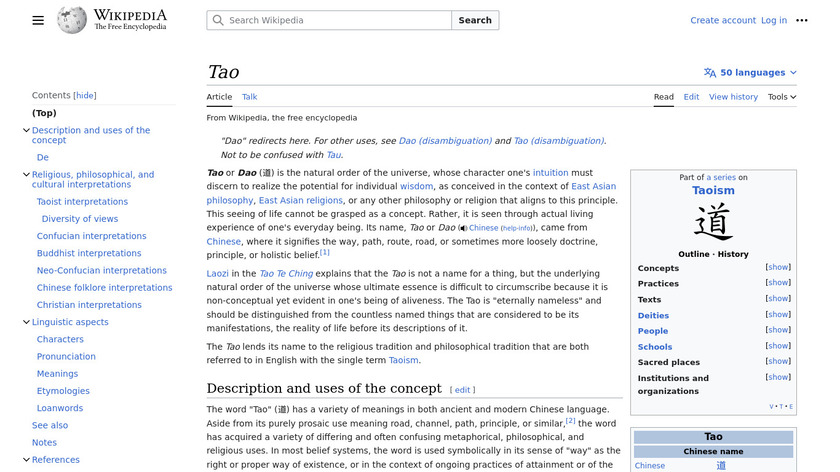
Task: Click the Wikipedia globe logo
Action: coord(72,20)
